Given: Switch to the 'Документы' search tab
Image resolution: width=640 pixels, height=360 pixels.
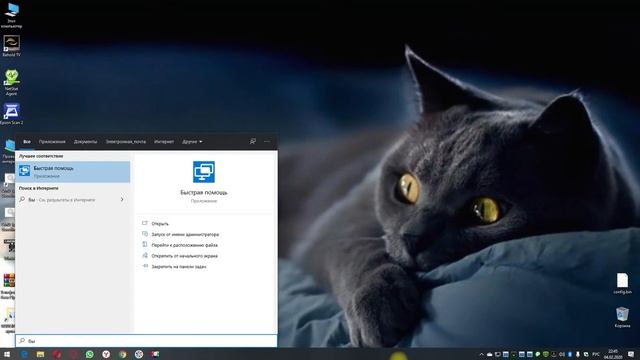Looking at the screenshot, I should tap(85, 142).
